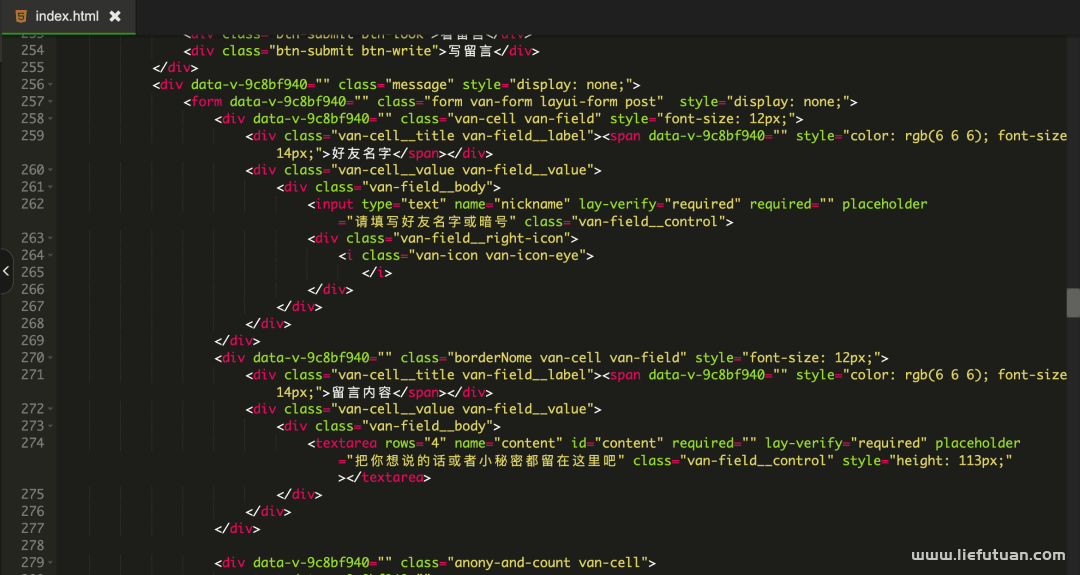This screenshot has width=1080, height=575.
Task: Click the btn-write div code line
Action: click(x=360, y=51)
